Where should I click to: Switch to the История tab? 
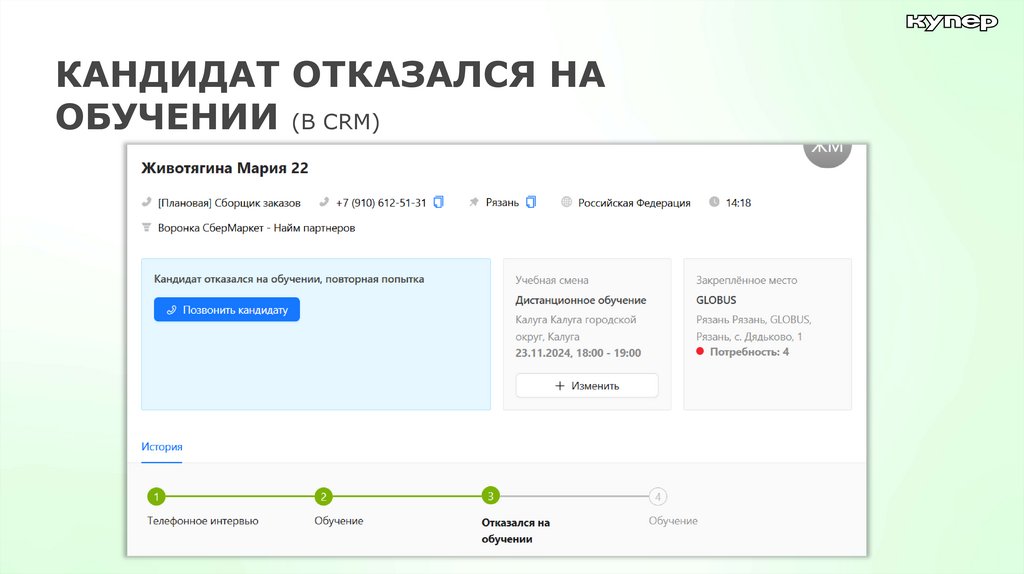coord(161,447)
